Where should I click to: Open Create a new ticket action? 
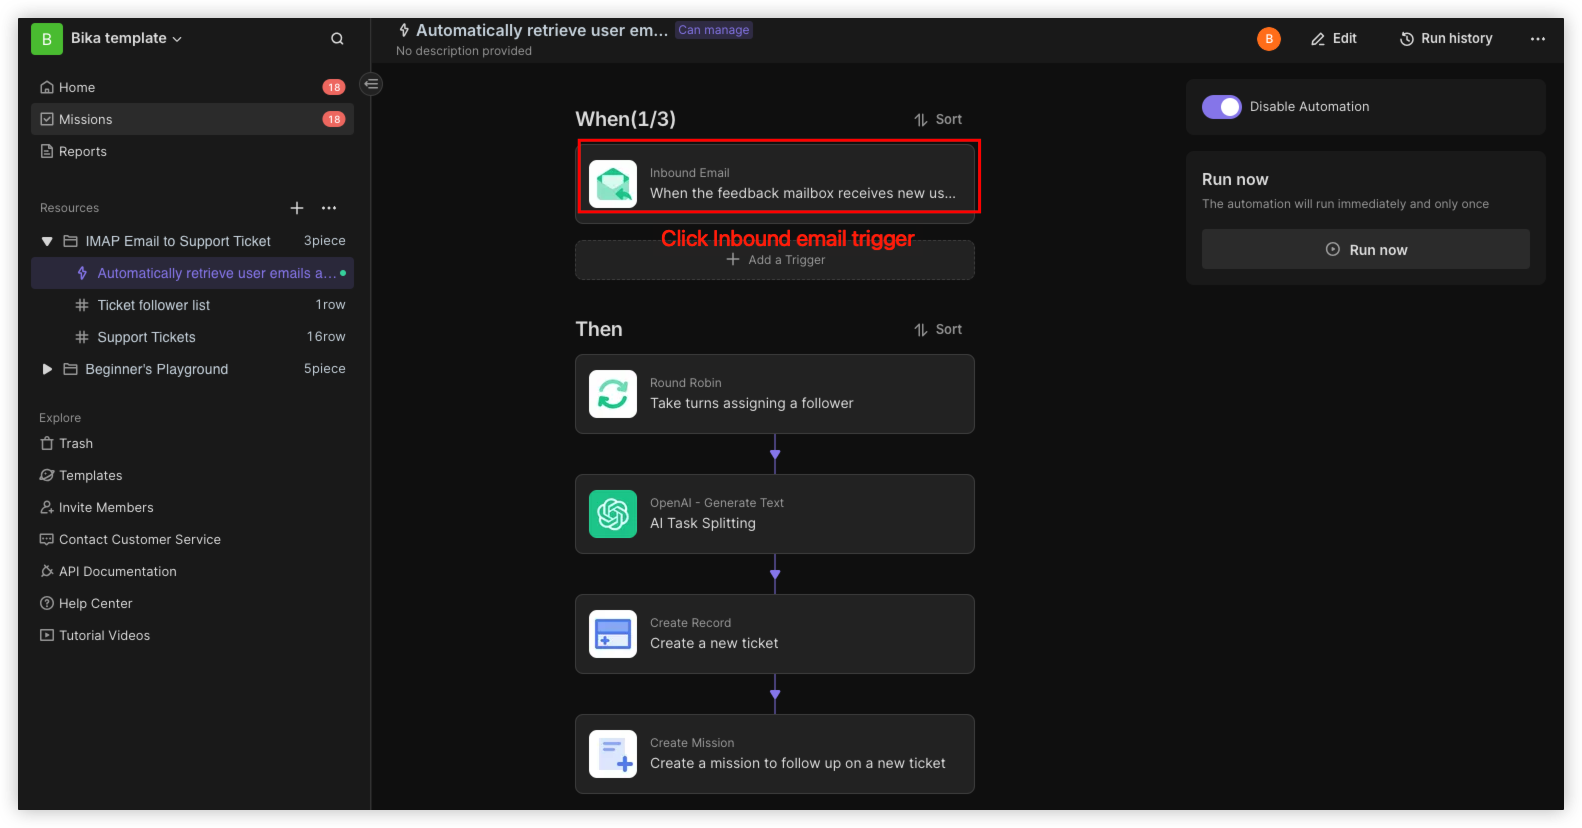coord(775,634)
